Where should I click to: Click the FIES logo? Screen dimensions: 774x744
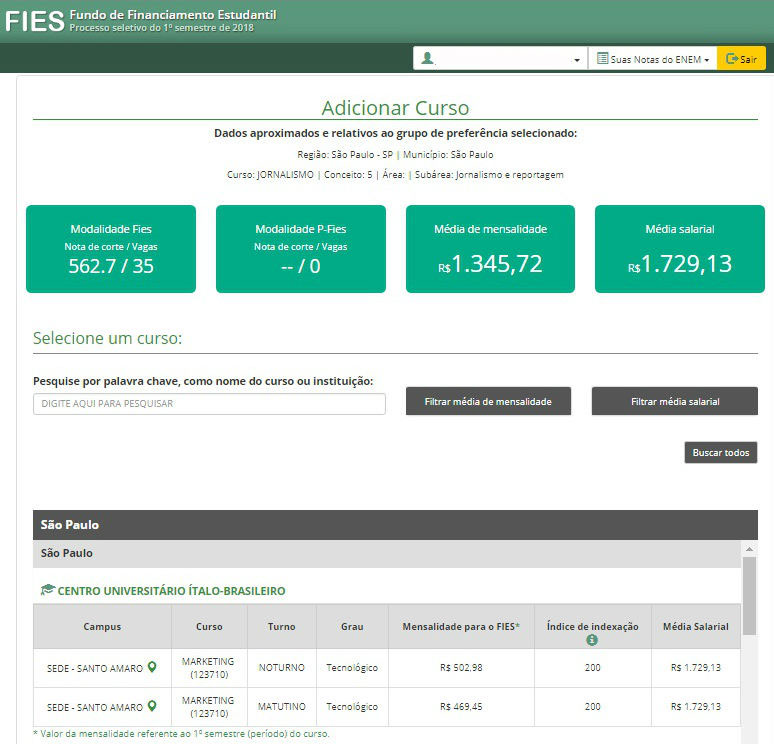coord(35,21)
